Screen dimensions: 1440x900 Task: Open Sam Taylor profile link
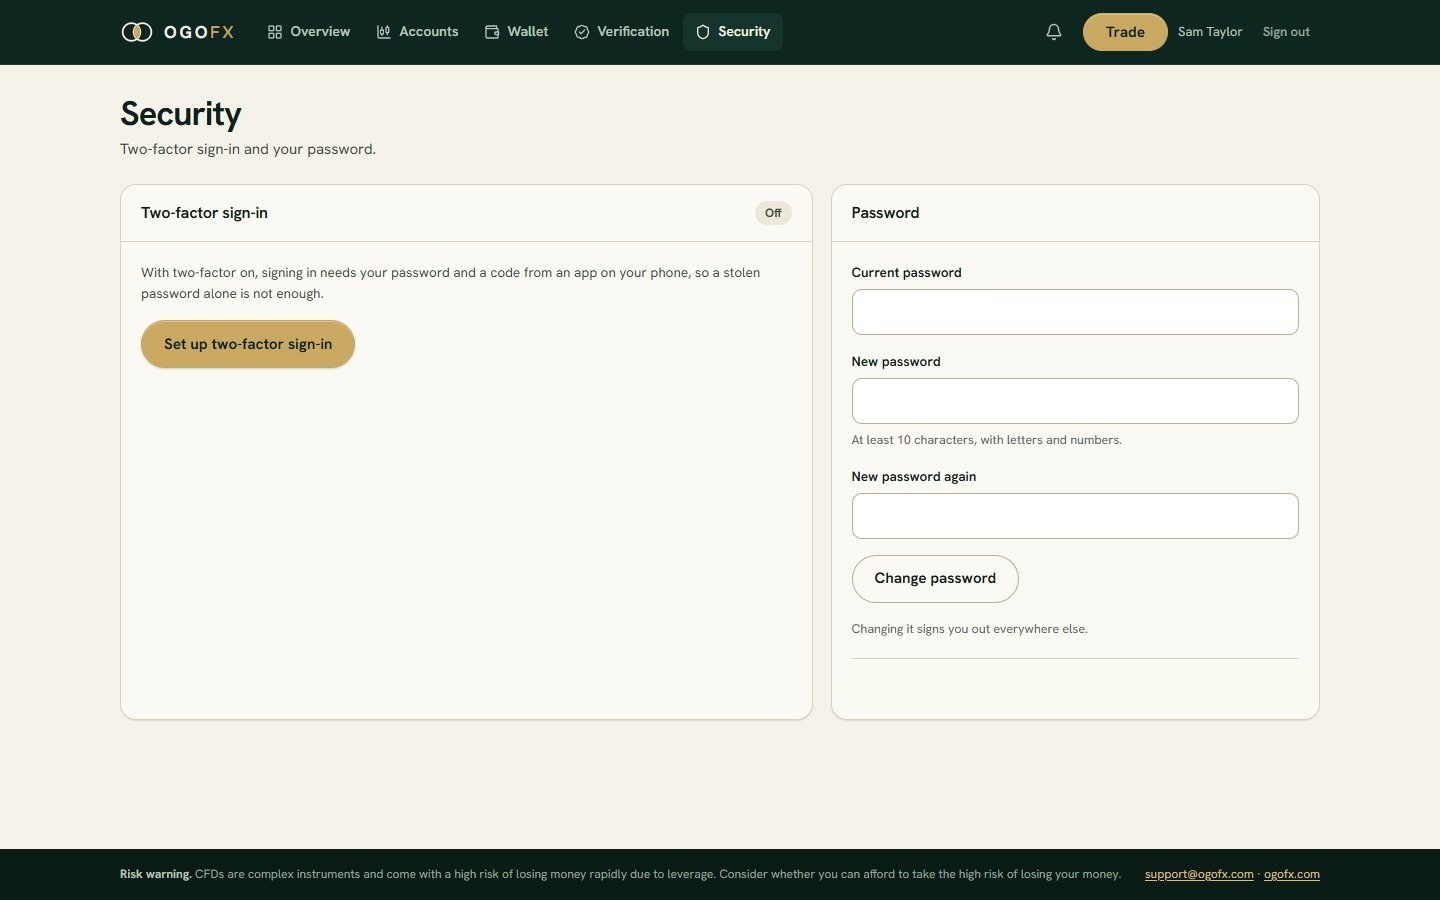click(x=1210, y=32)
